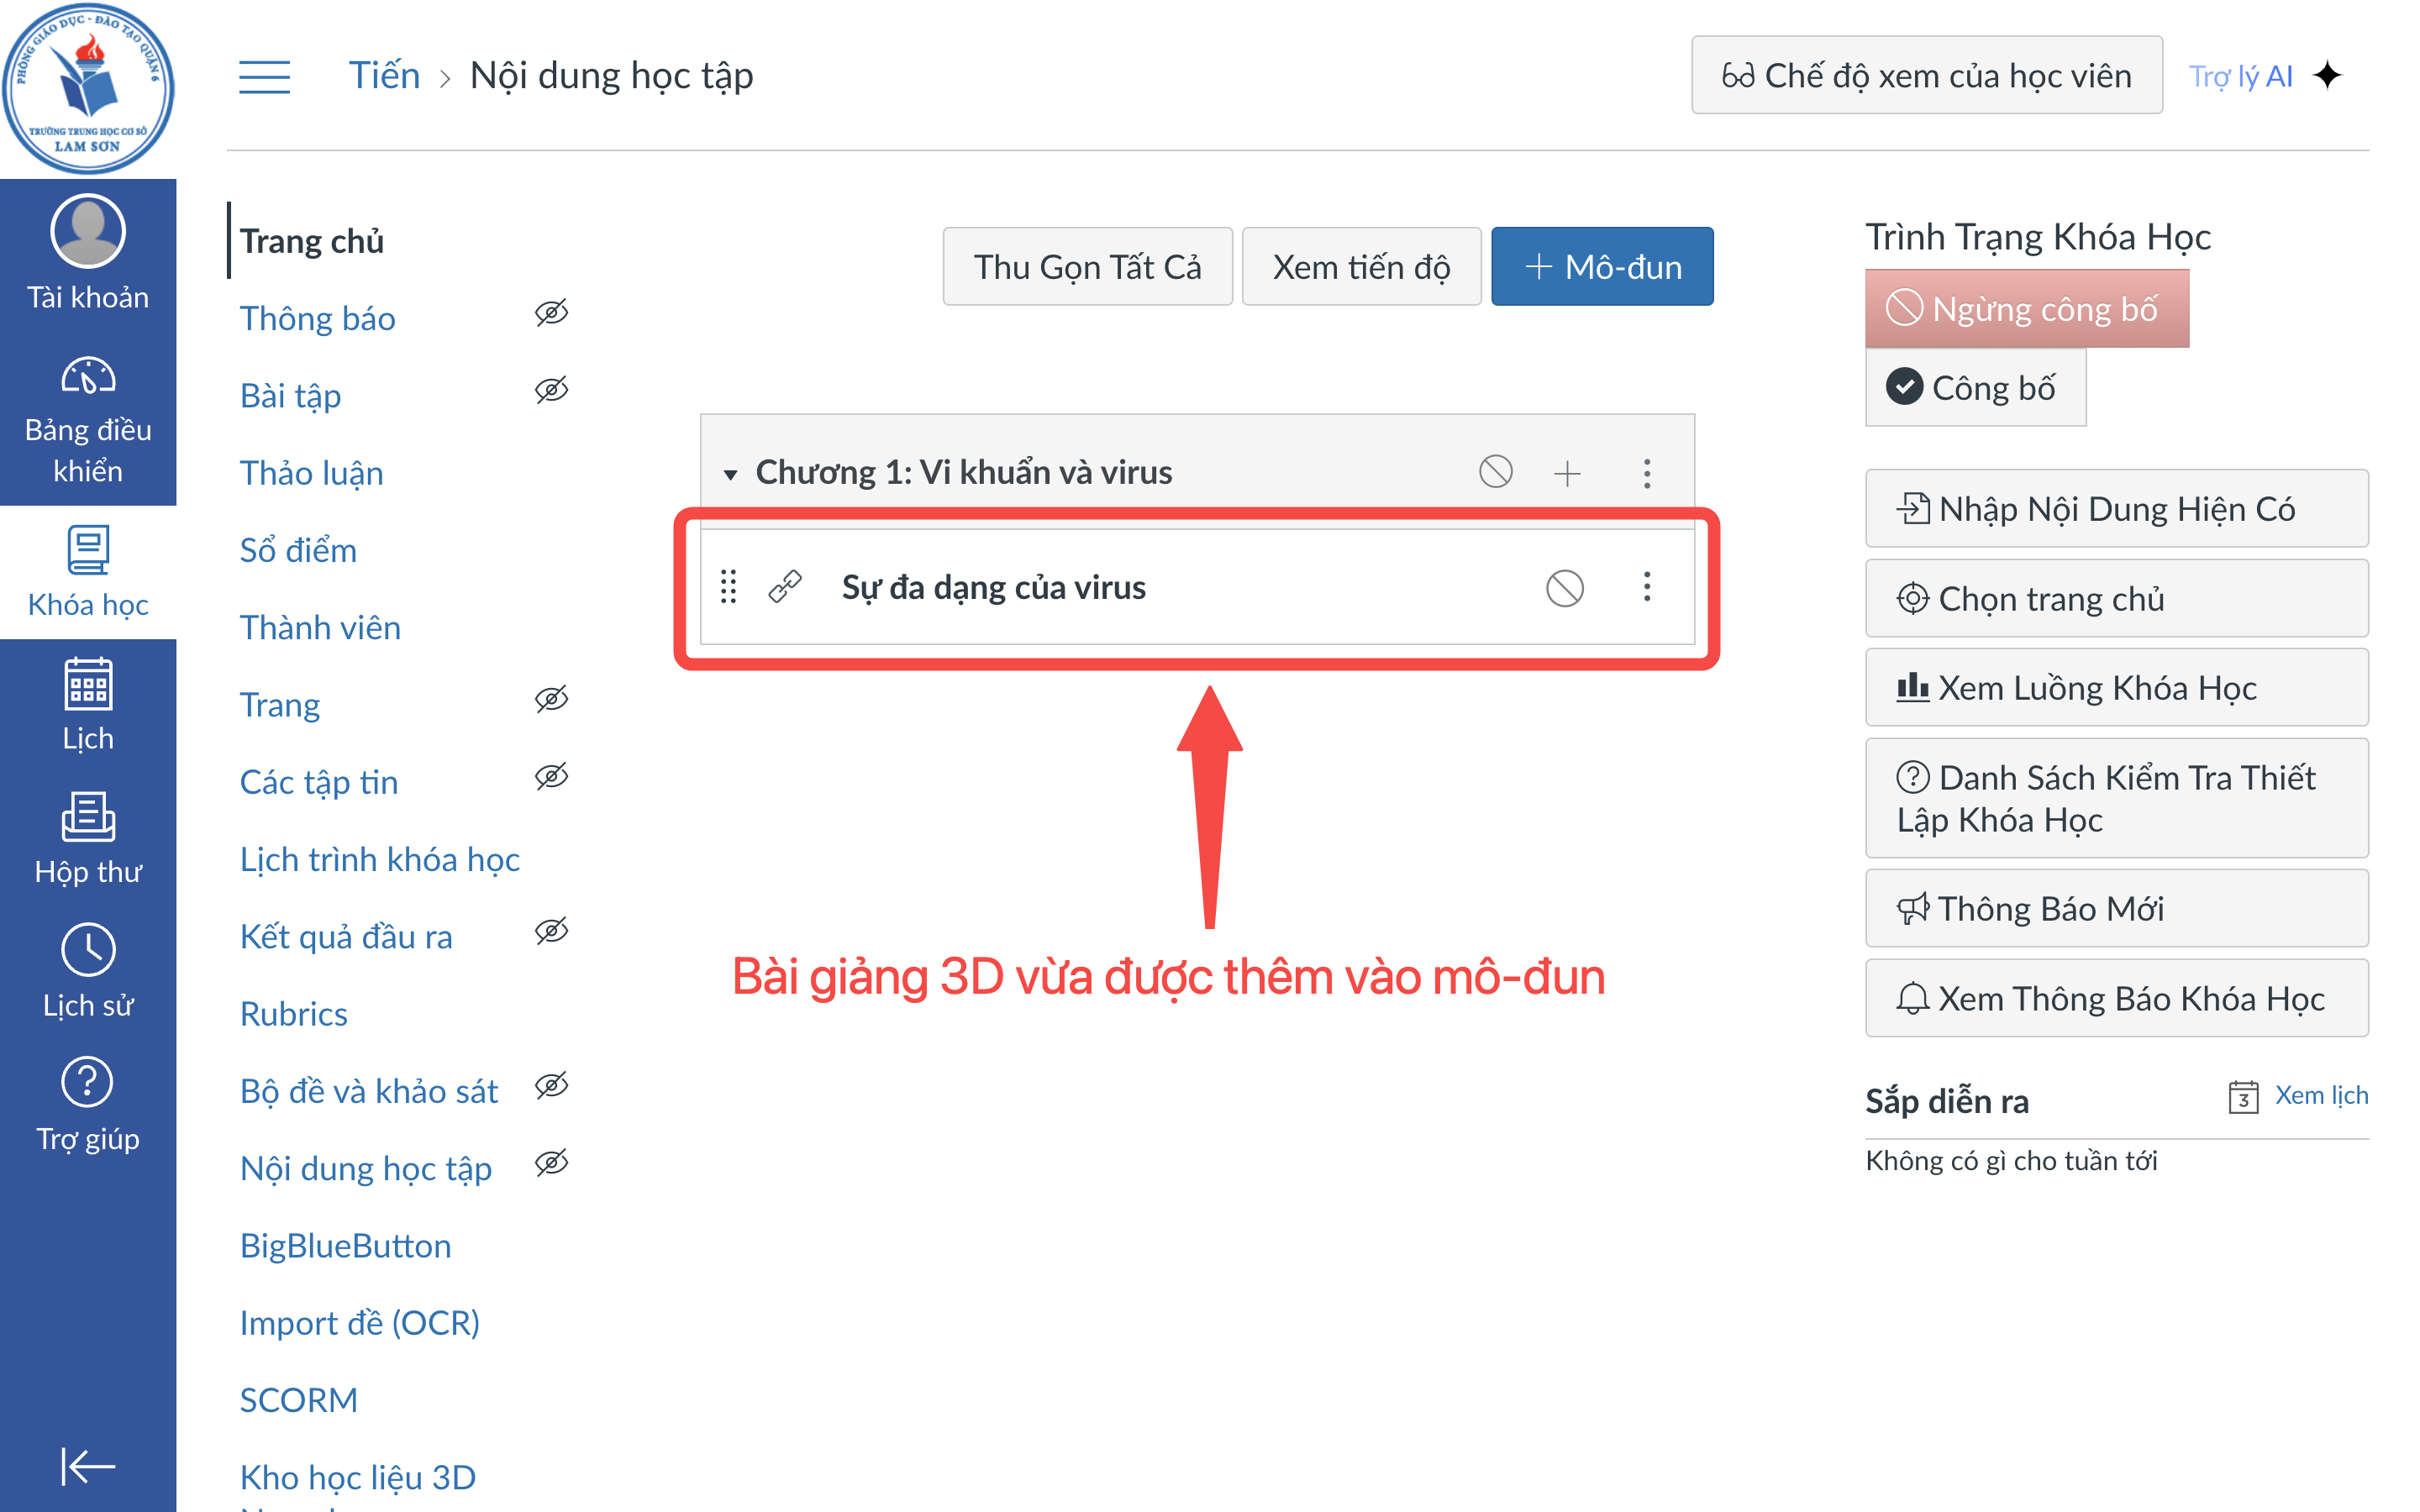Click Công bố status button
This screenshot has height=1512, width=2420.
tap(1975, 387)
